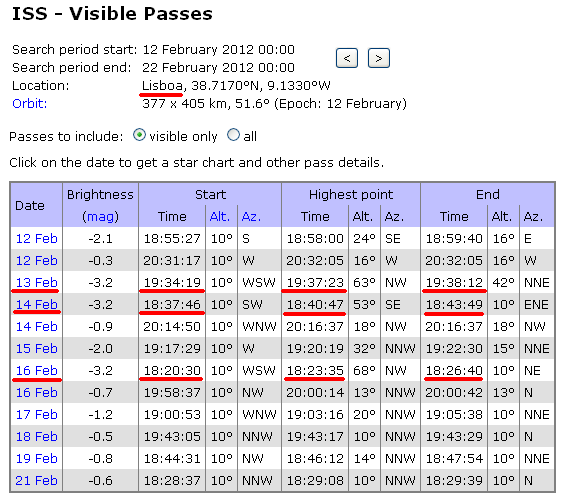
Task: Open 16 Feb pass with brightness -0.7
Action: (x=36, y=392)
